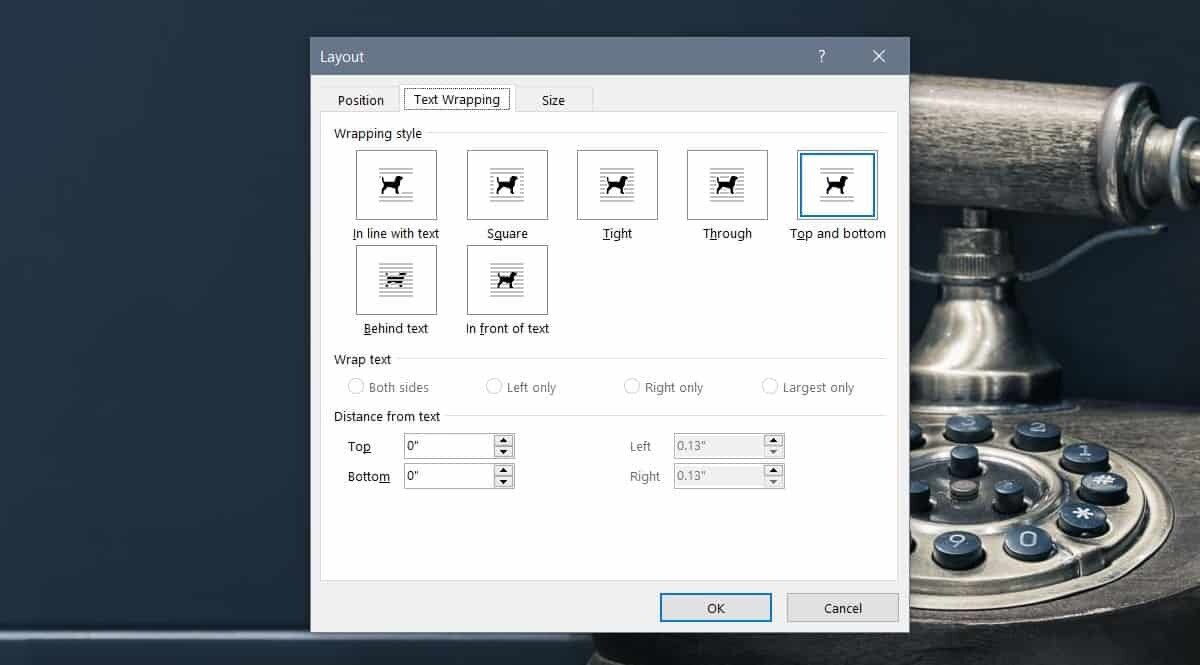Screen dimensions: 1200x665
Task: Click the Help question mark icon
Action: 822,56
